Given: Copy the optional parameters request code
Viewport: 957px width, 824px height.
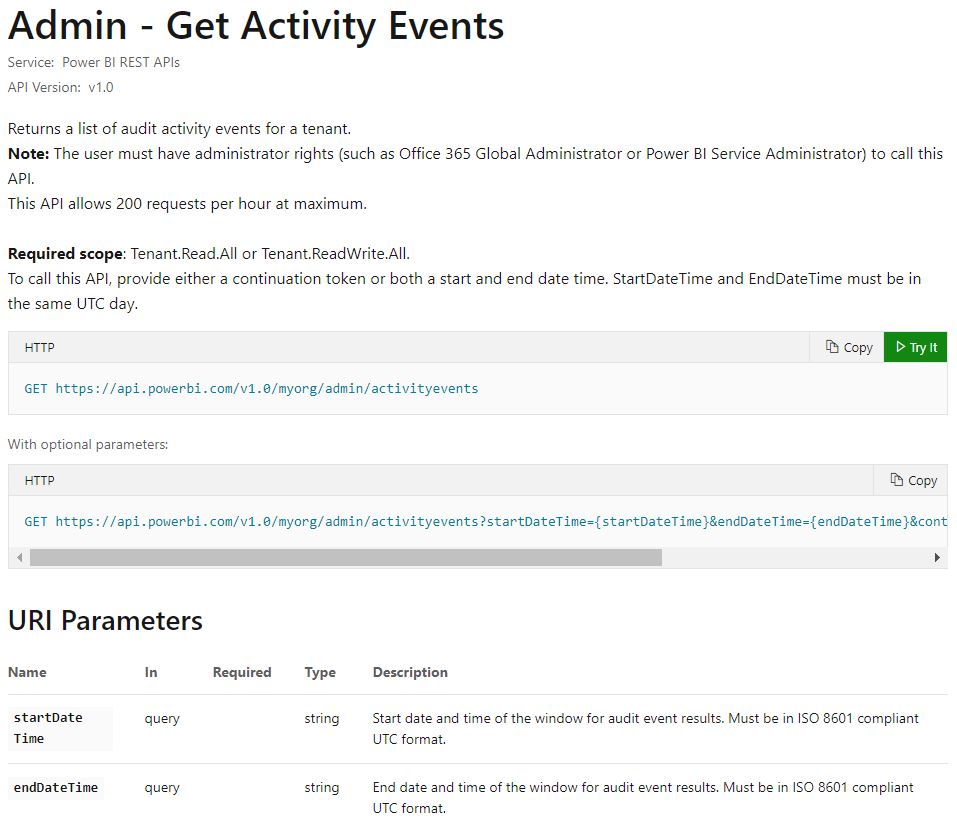Looking at the screenshot, I should click(913, 480).
